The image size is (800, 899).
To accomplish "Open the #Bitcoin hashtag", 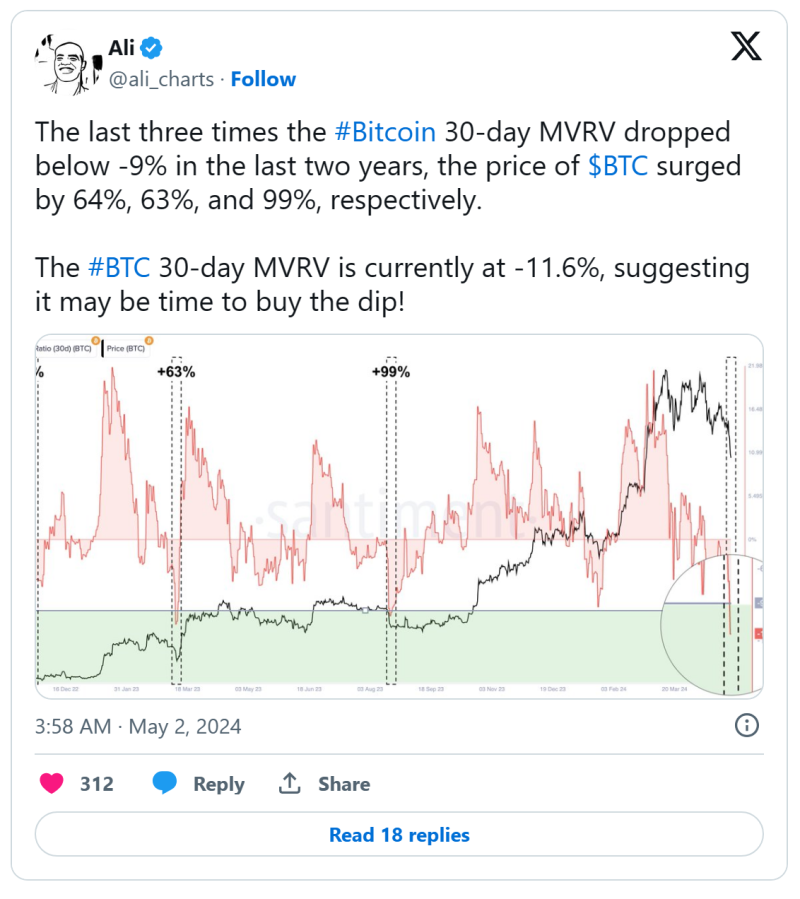I will tap(385, 132).
